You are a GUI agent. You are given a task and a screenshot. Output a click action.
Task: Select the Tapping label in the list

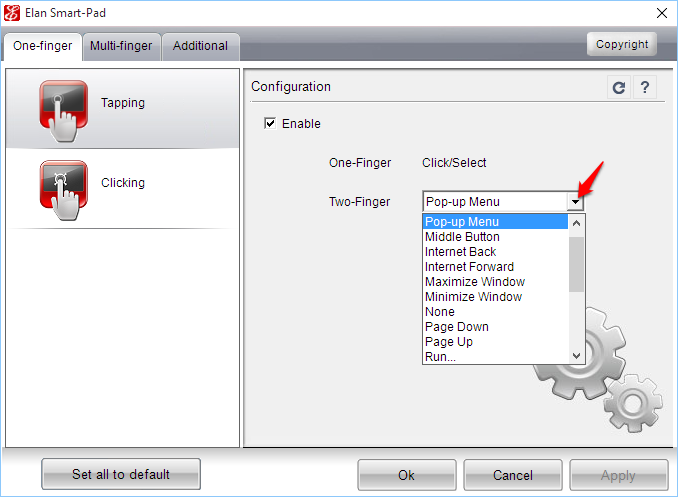[x=123, y=103]
